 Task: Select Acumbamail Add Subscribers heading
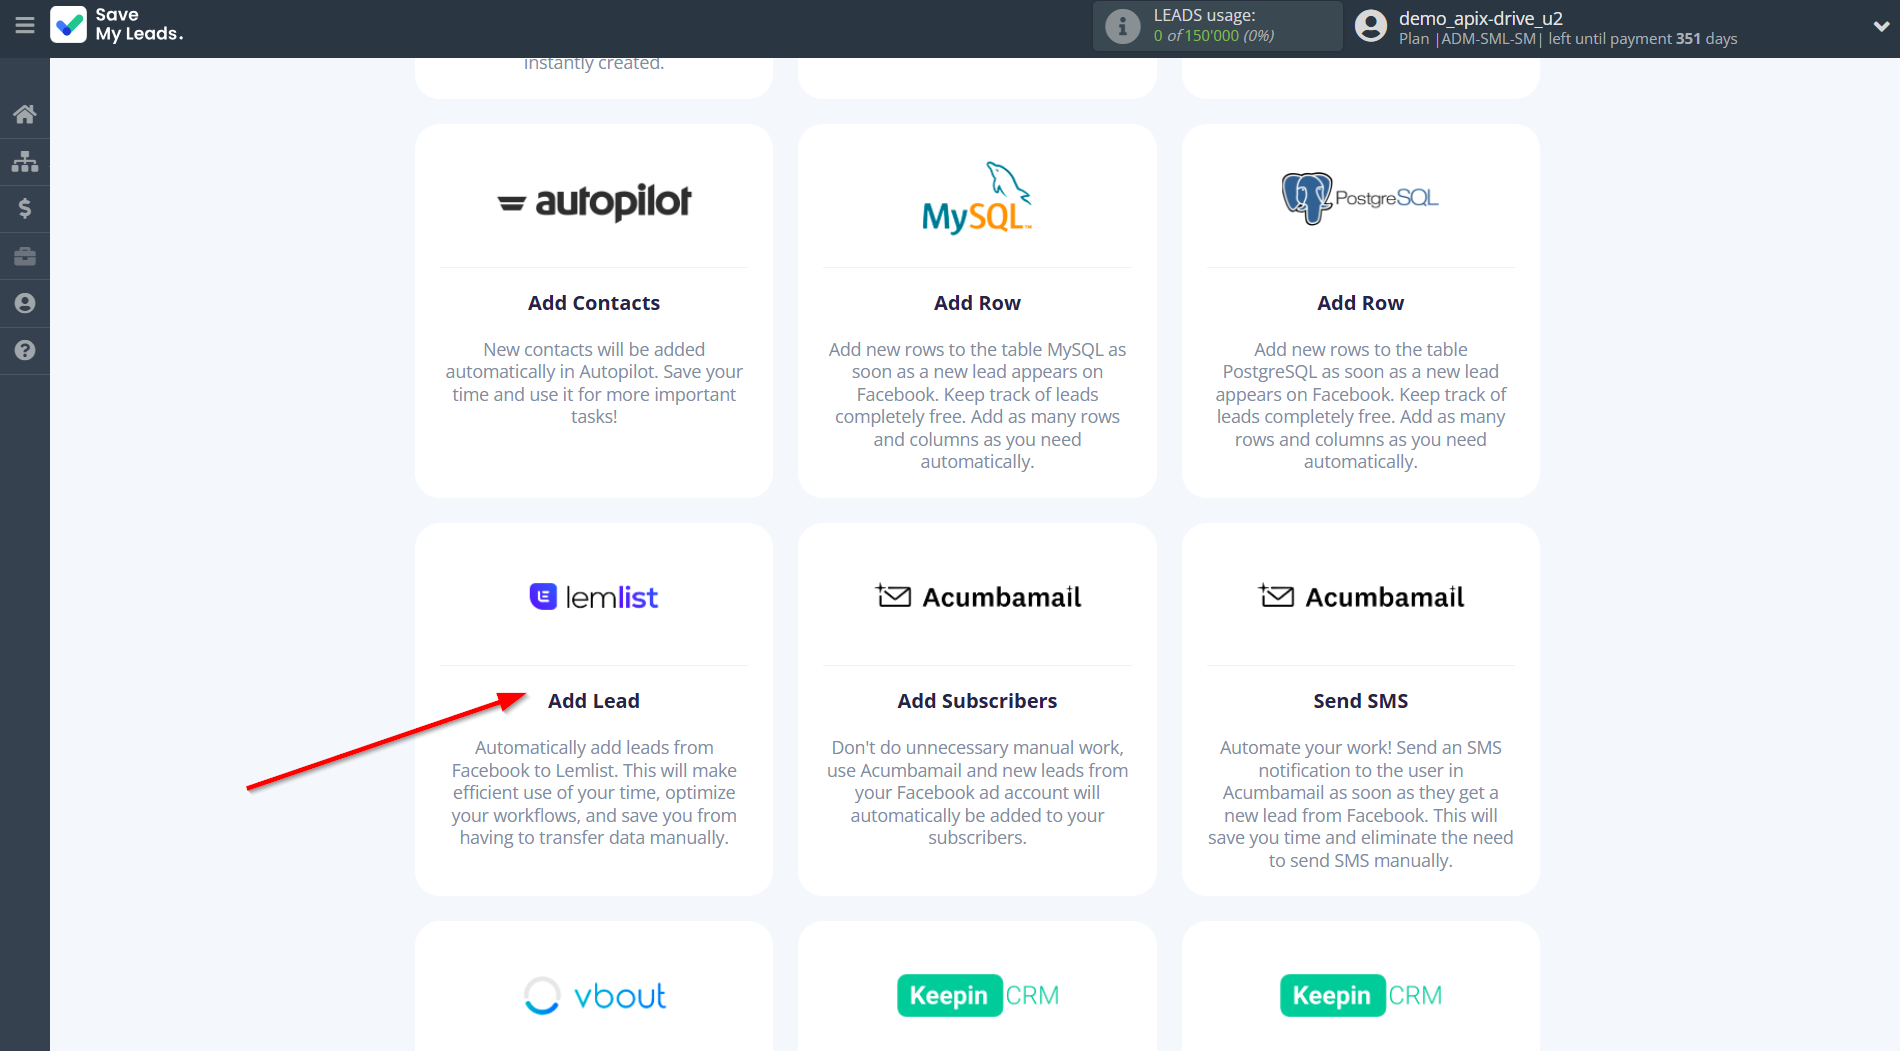pyautogui.click(x=976, y=701)
